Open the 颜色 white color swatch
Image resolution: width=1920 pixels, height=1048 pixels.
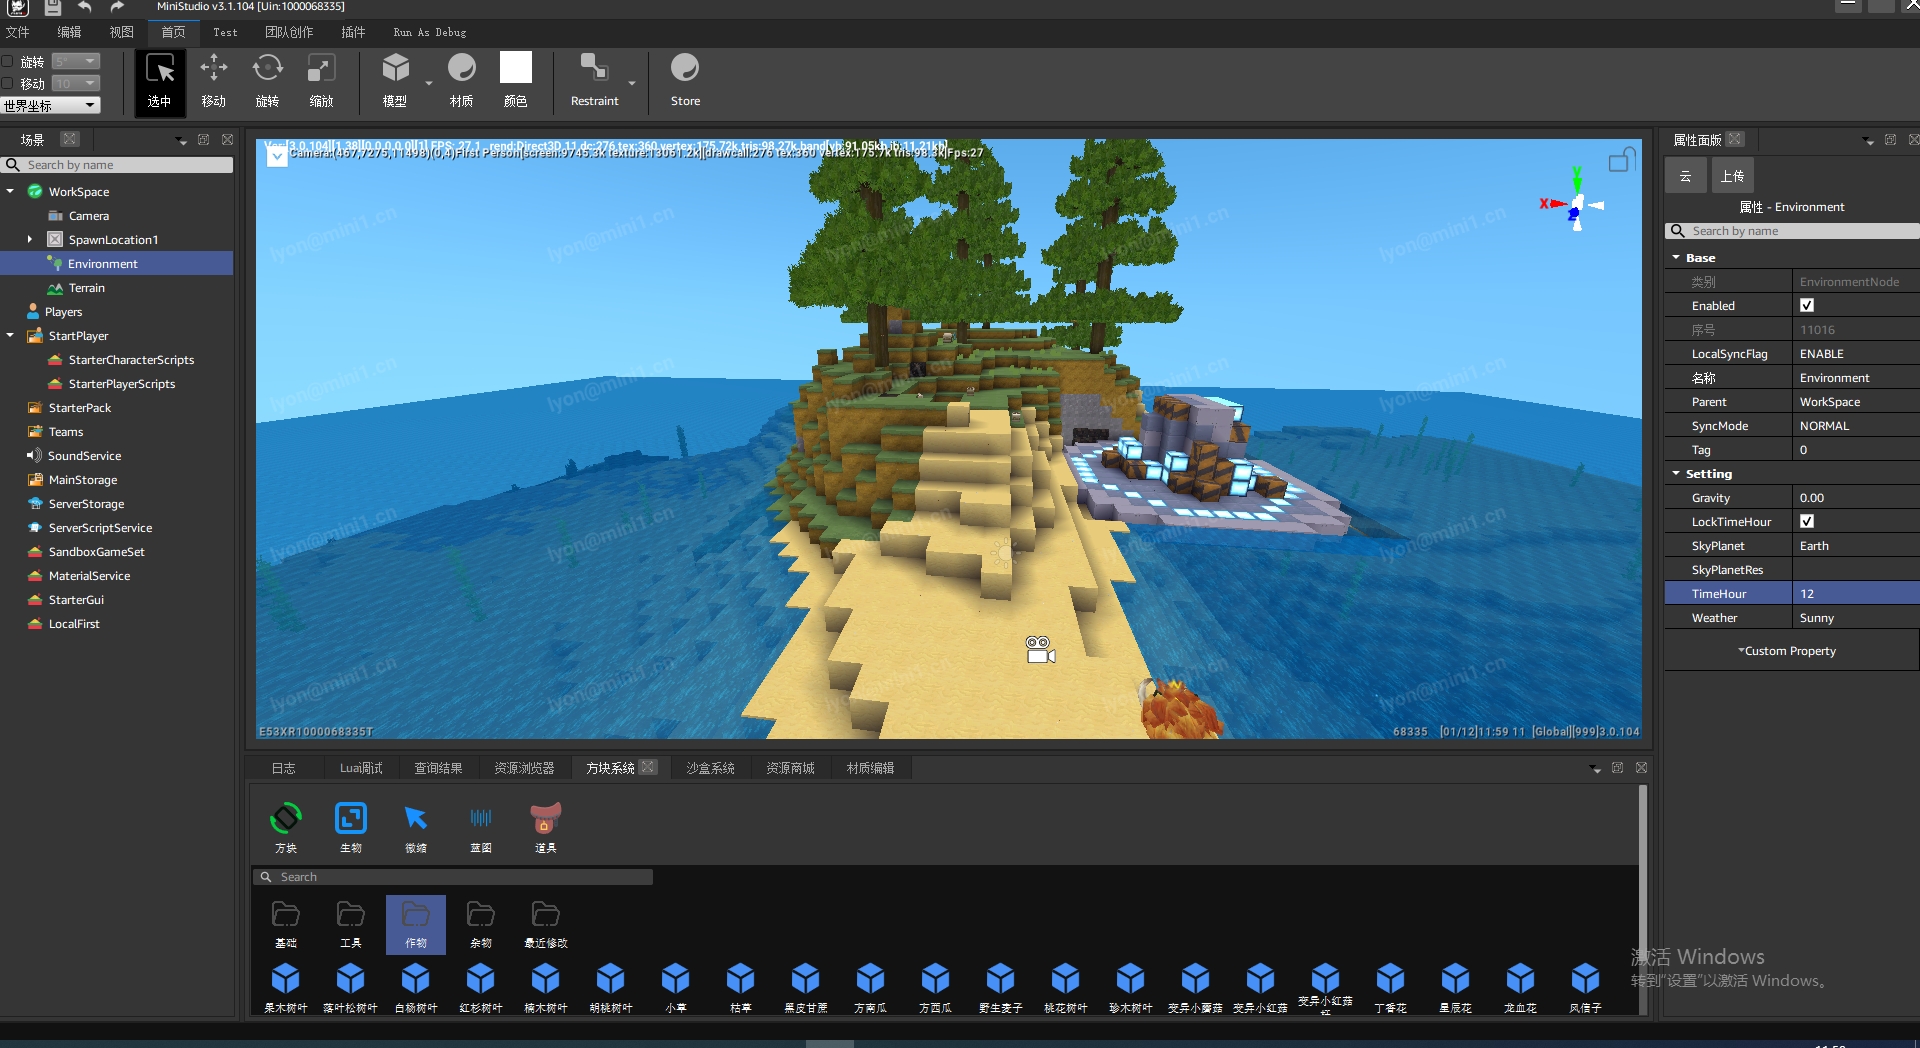(x=516, y=68)
